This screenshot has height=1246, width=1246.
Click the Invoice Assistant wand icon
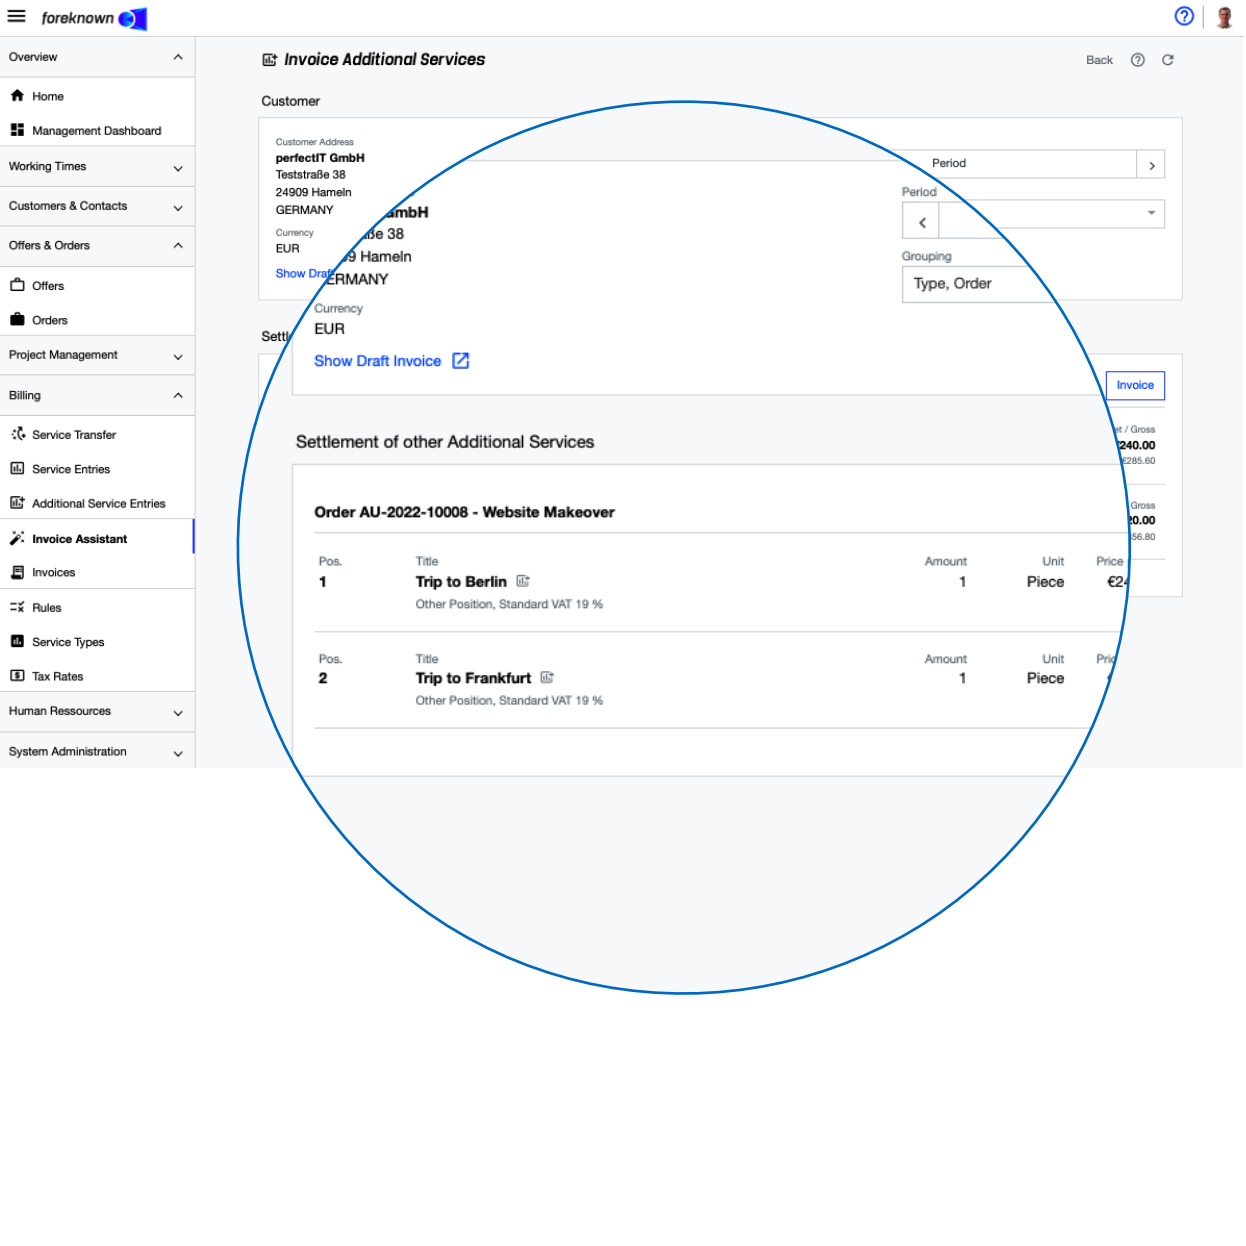pos(17,538)
